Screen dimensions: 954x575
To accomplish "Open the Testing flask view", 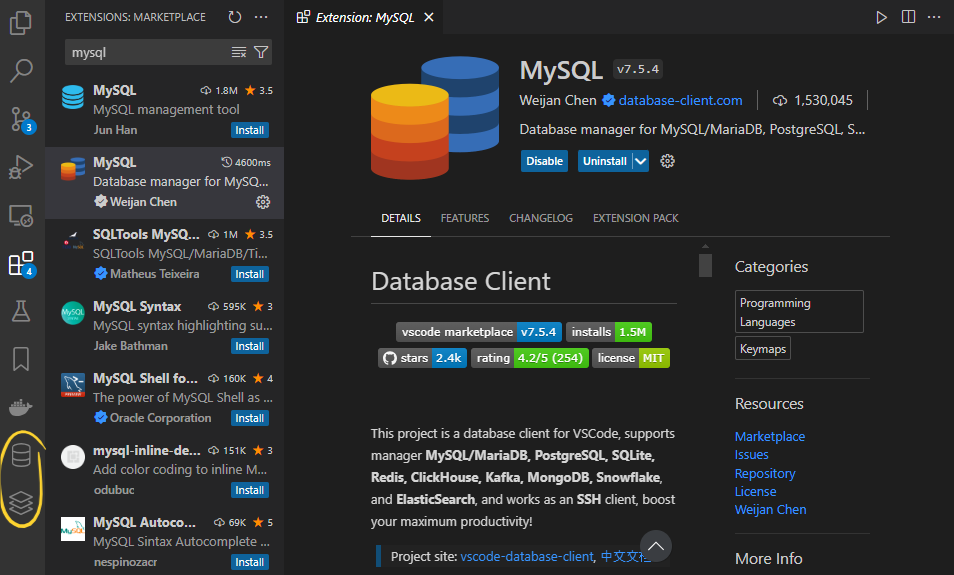I will tap(21, 311).
